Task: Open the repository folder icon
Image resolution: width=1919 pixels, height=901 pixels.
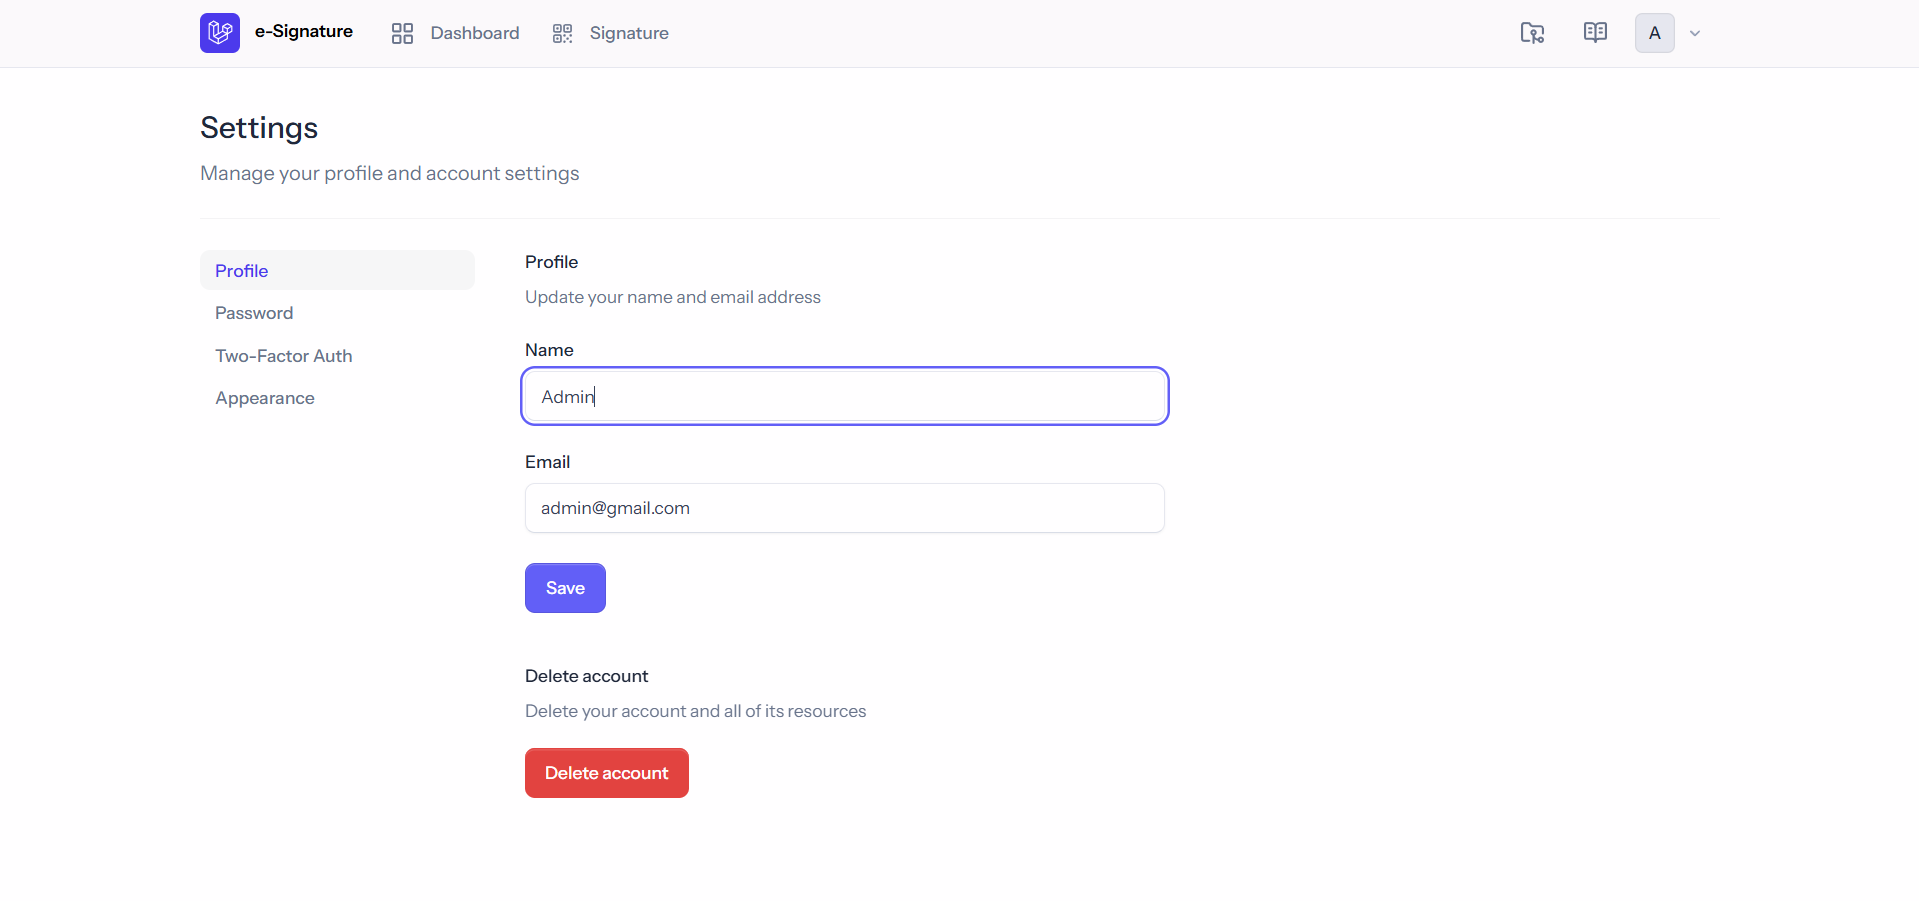Action: coord(1532,33)
